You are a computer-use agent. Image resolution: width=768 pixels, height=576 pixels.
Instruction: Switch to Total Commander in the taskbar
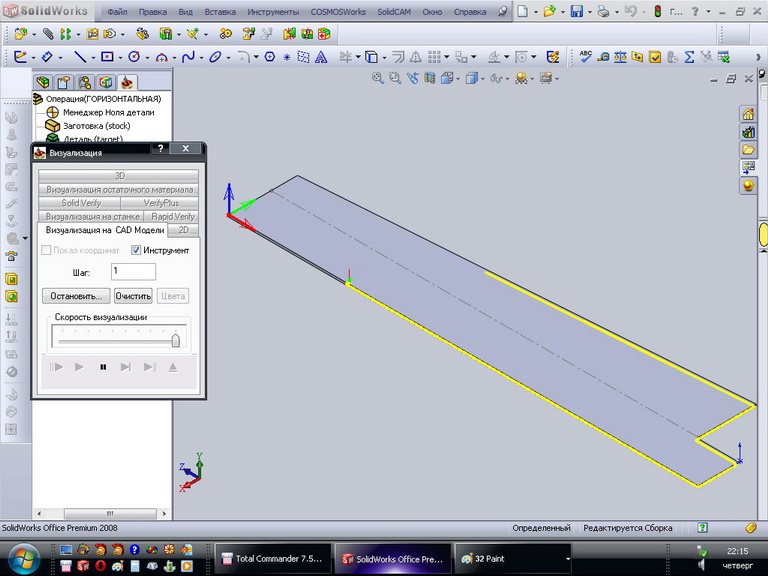point(271,559)
